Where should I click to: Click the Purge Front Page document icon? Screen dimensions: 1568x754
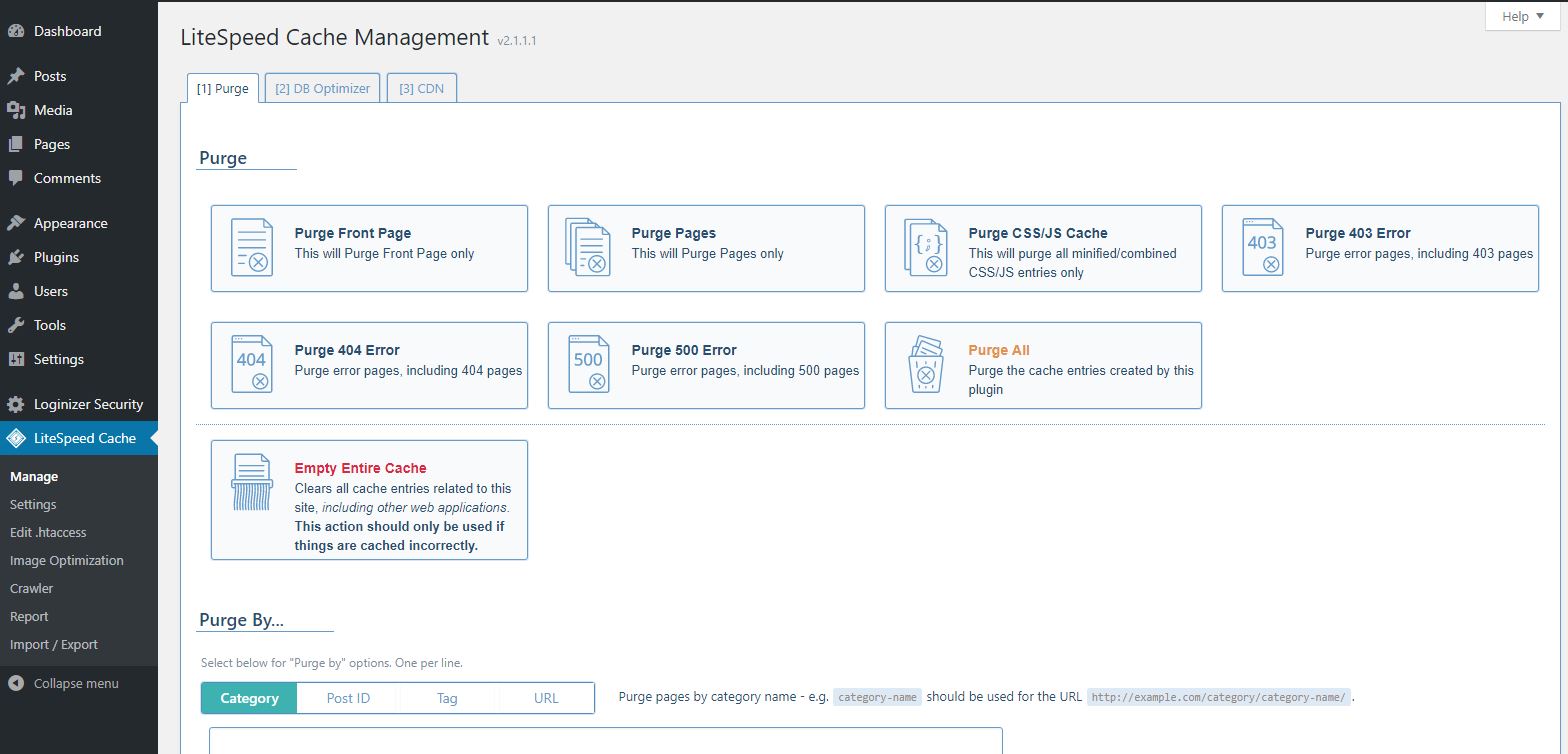click(251, 247)
